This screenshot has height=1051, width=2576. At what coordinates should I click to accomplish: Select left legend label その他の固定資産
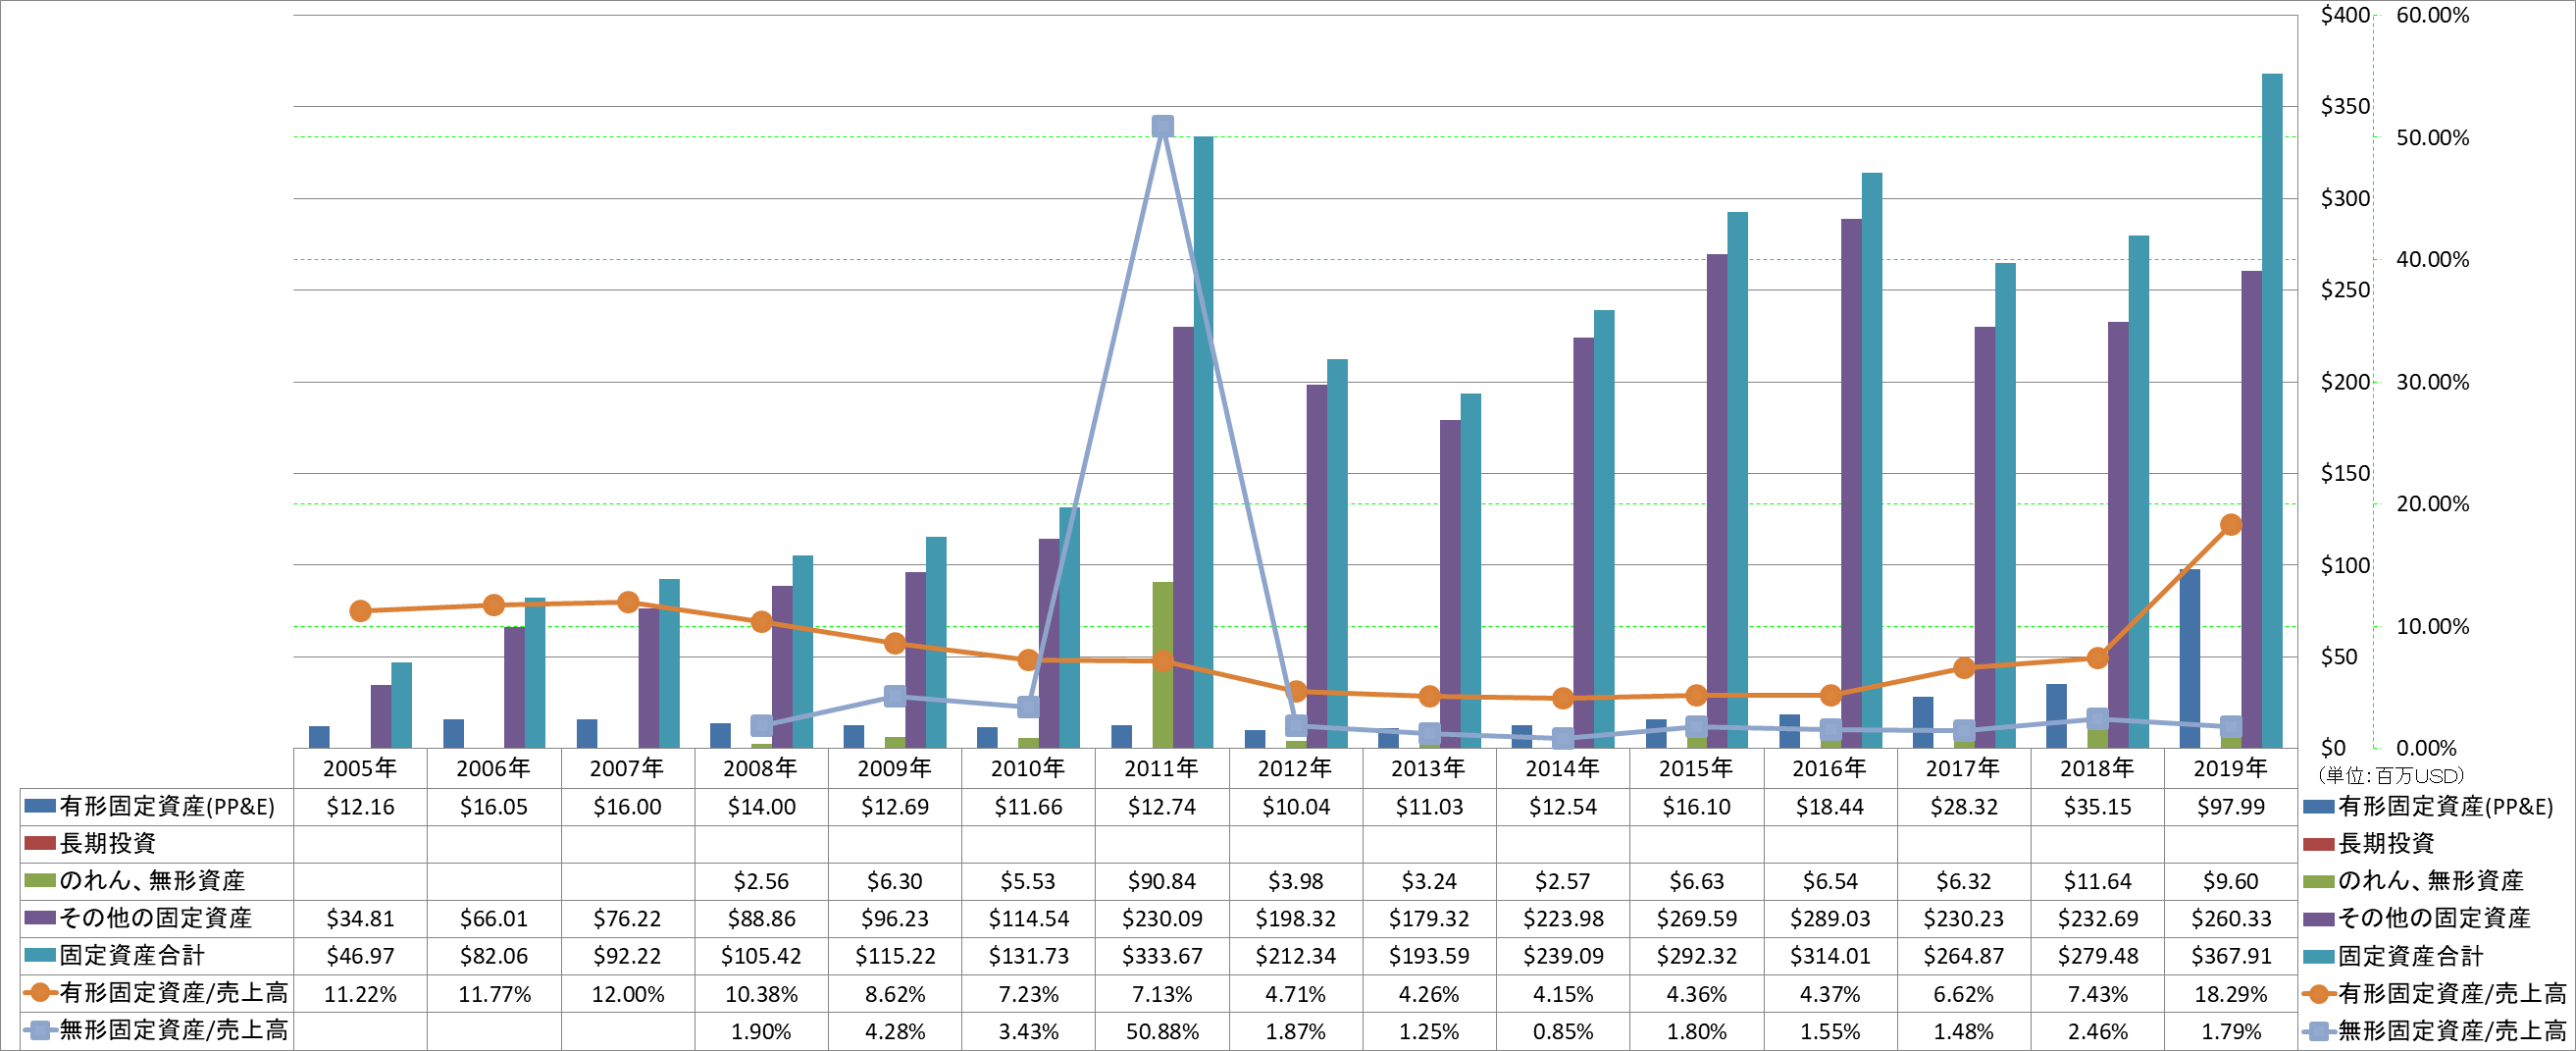tap(155, 918)
